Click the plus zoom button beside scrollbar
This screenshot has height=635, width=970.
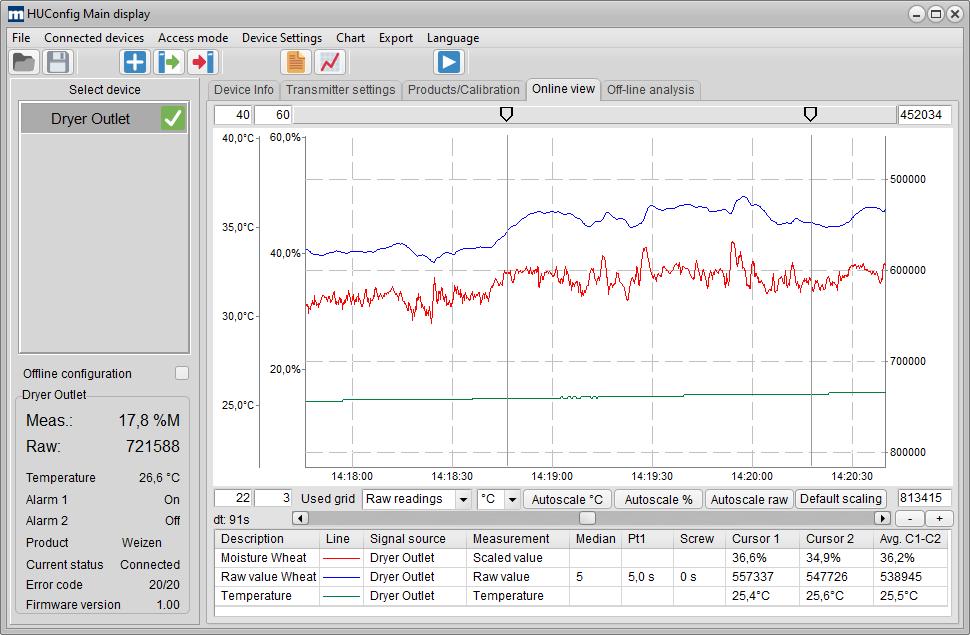pos(939,518)
